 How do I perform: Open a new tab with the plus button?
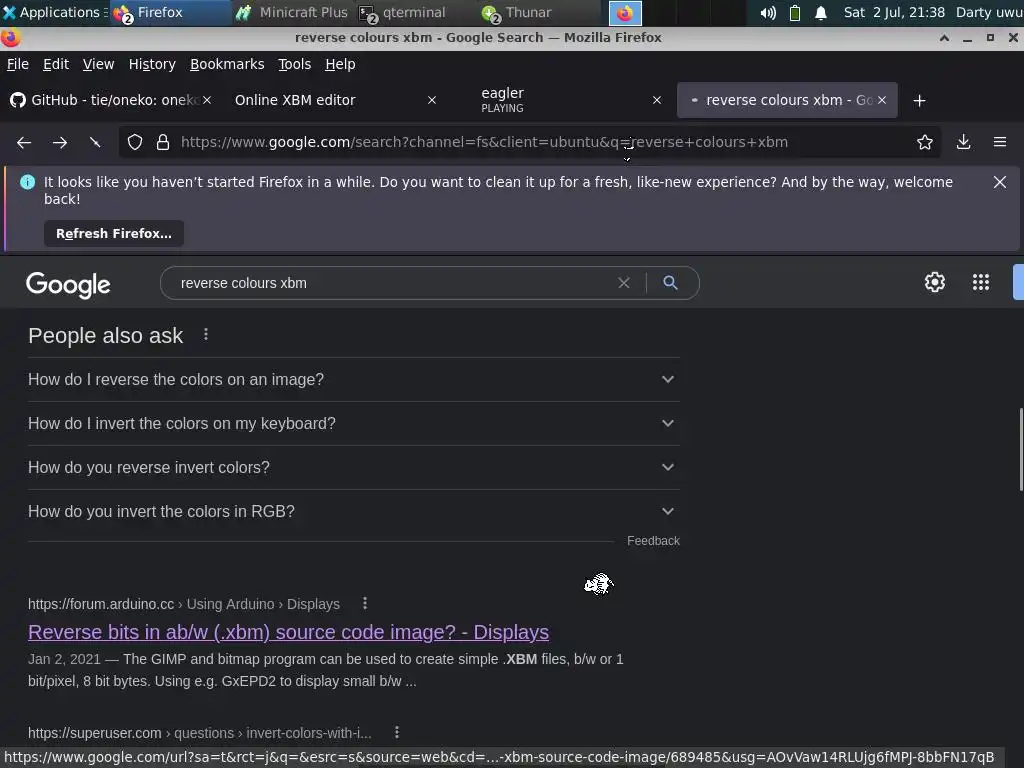(920, 101)
